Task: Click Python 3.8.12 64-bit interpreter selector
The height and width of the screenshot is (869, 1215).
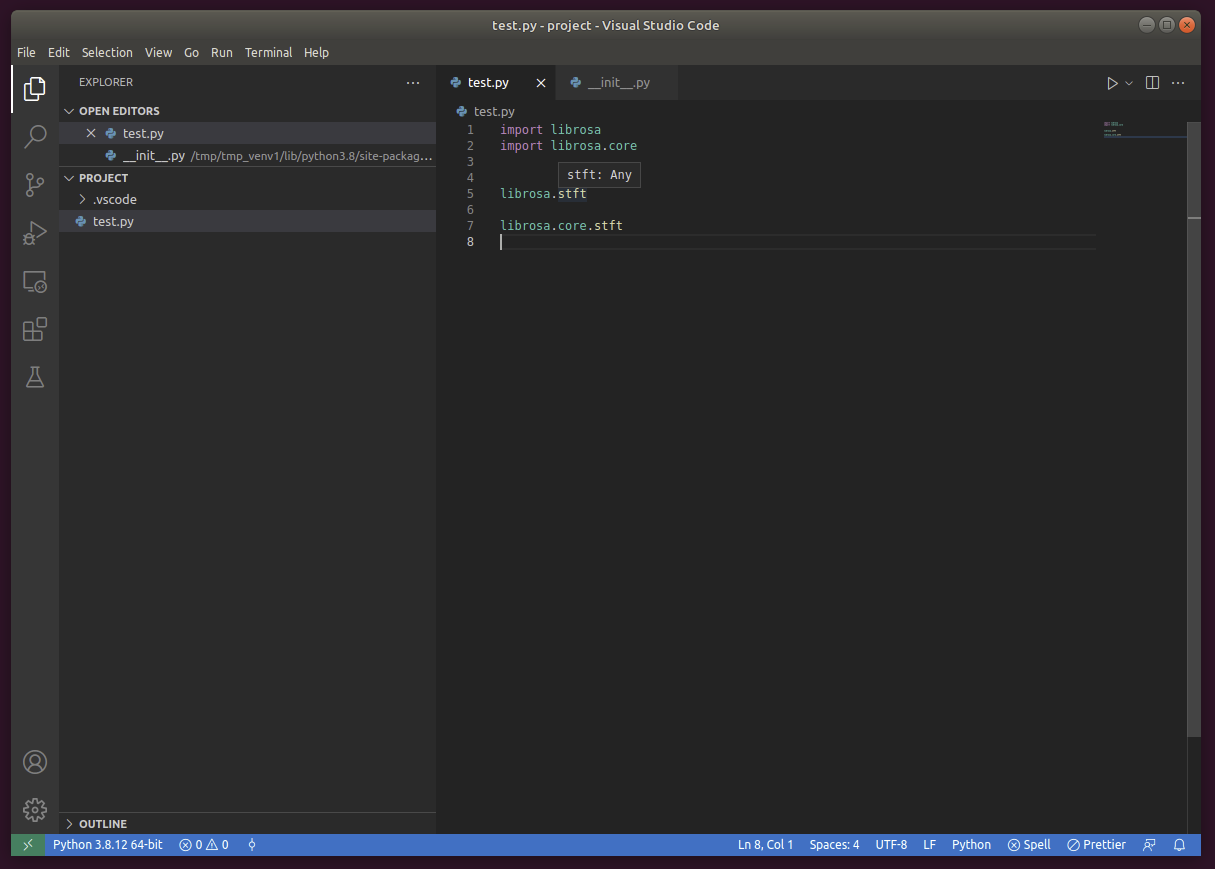Action: click(110, 845)
